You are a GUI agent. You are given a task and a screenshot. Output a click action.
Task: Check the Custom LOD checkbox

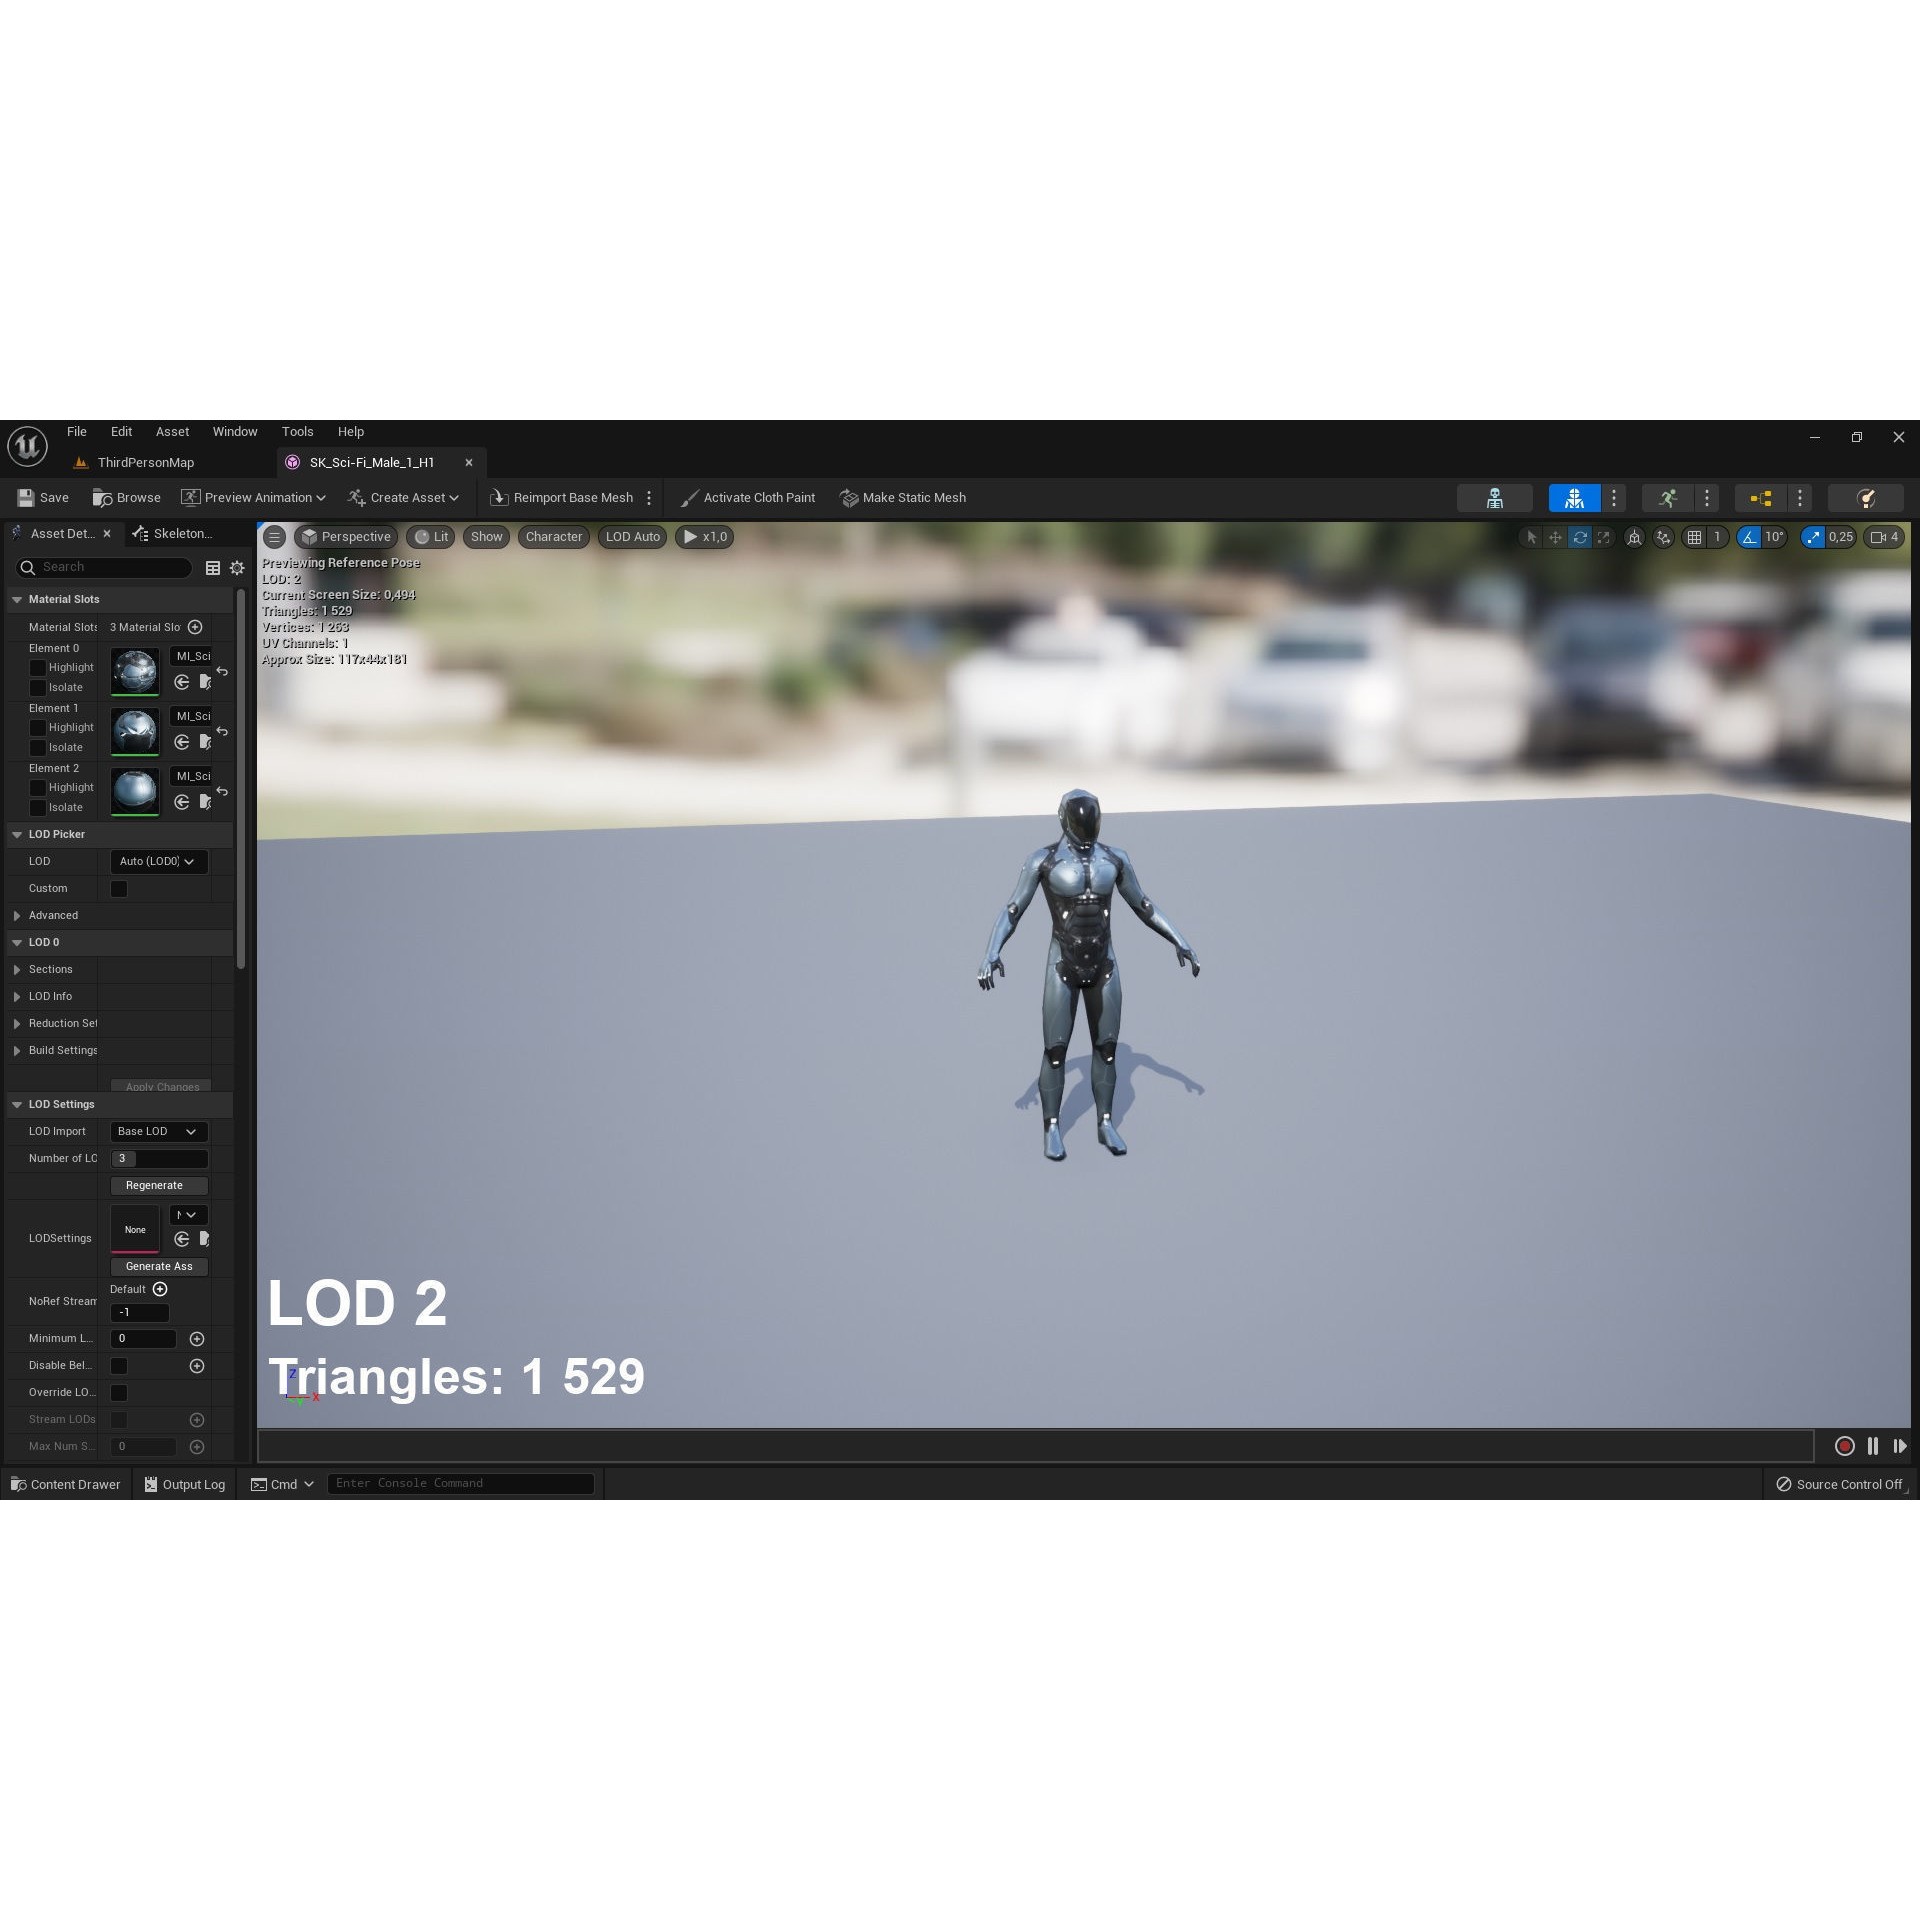[x=119, y=889]
